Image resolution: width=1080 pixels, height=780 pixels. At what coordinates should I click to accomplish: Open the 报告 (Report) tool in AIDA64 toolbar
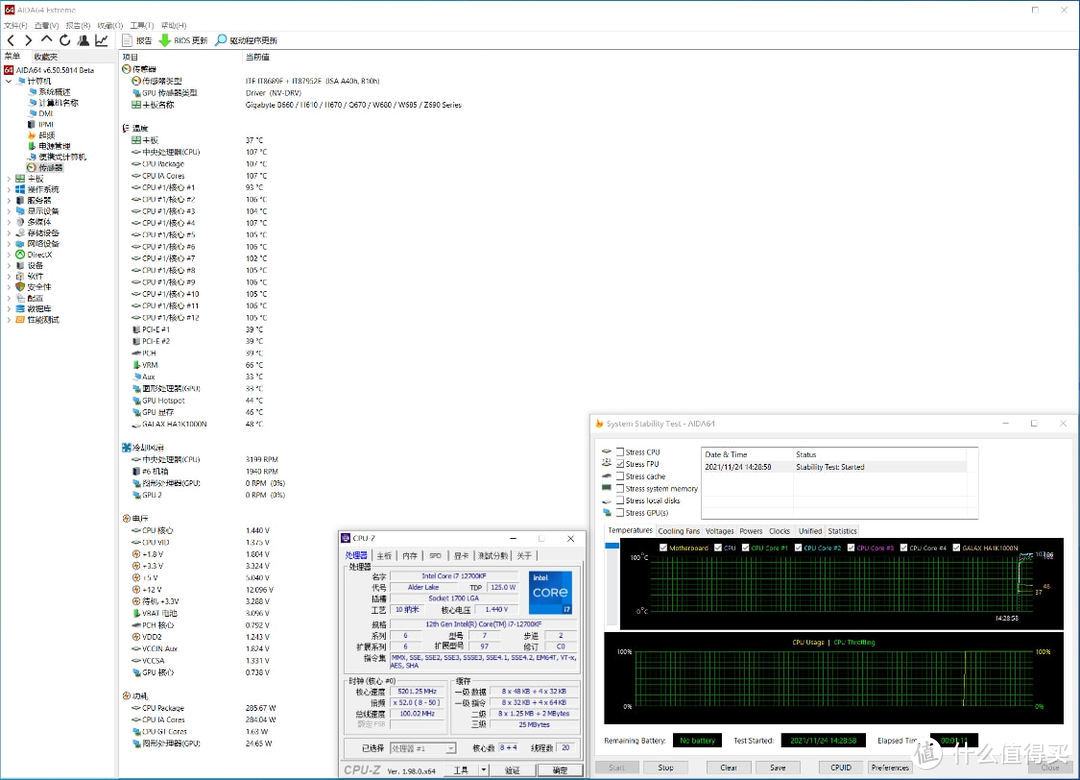[133, 40]
